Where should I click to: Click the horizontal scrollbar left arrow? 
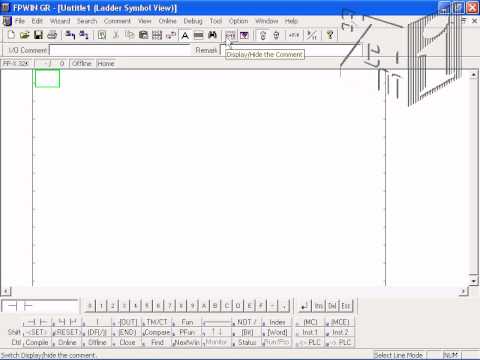(6, 292)
